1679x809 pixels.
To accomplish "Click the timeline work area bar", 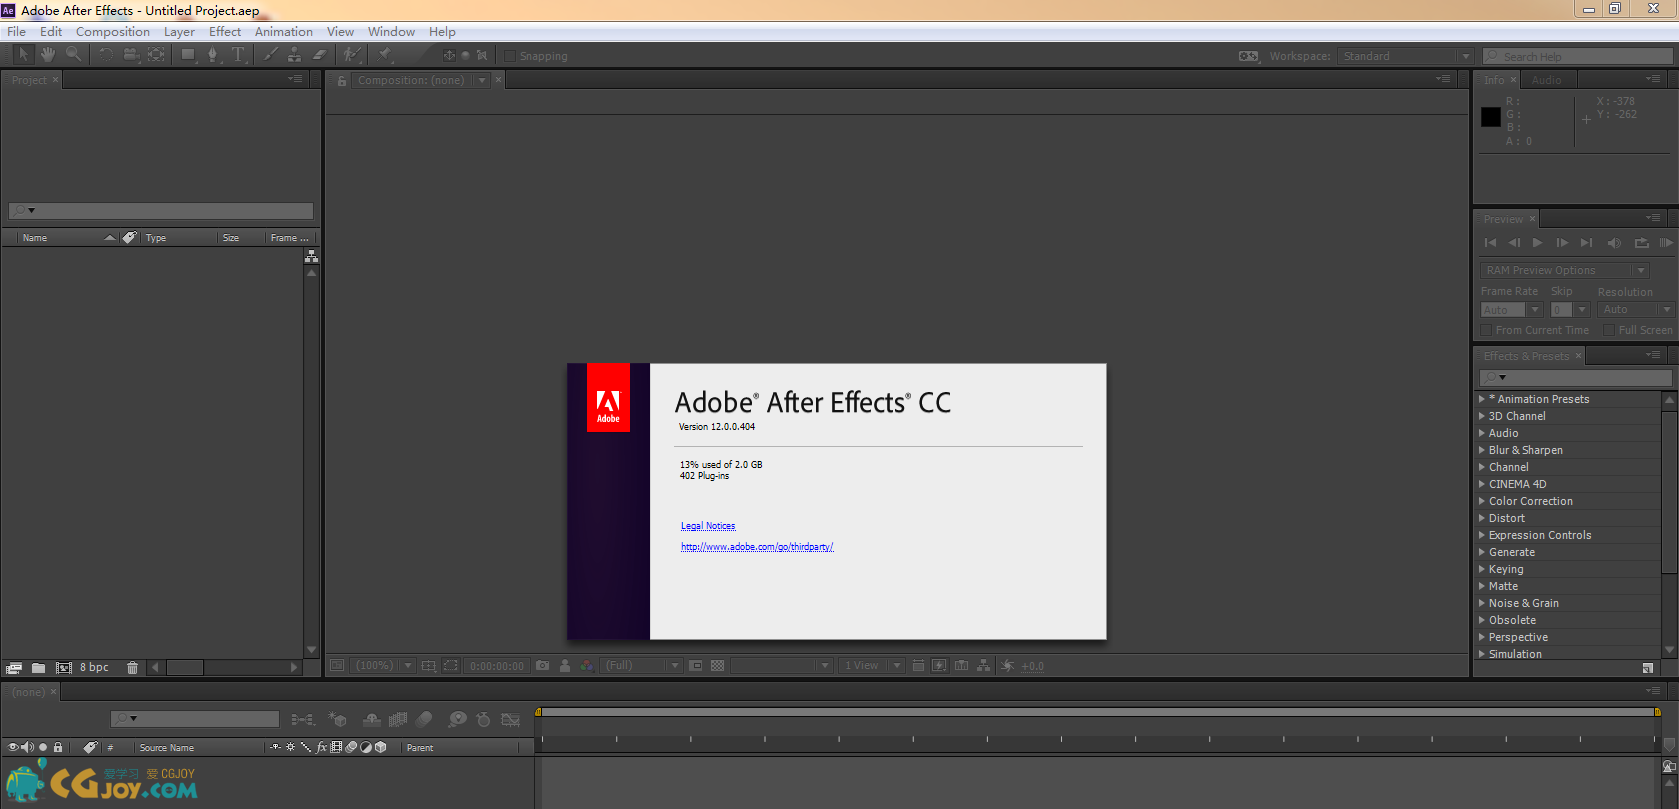I will tap(1098, 712).
